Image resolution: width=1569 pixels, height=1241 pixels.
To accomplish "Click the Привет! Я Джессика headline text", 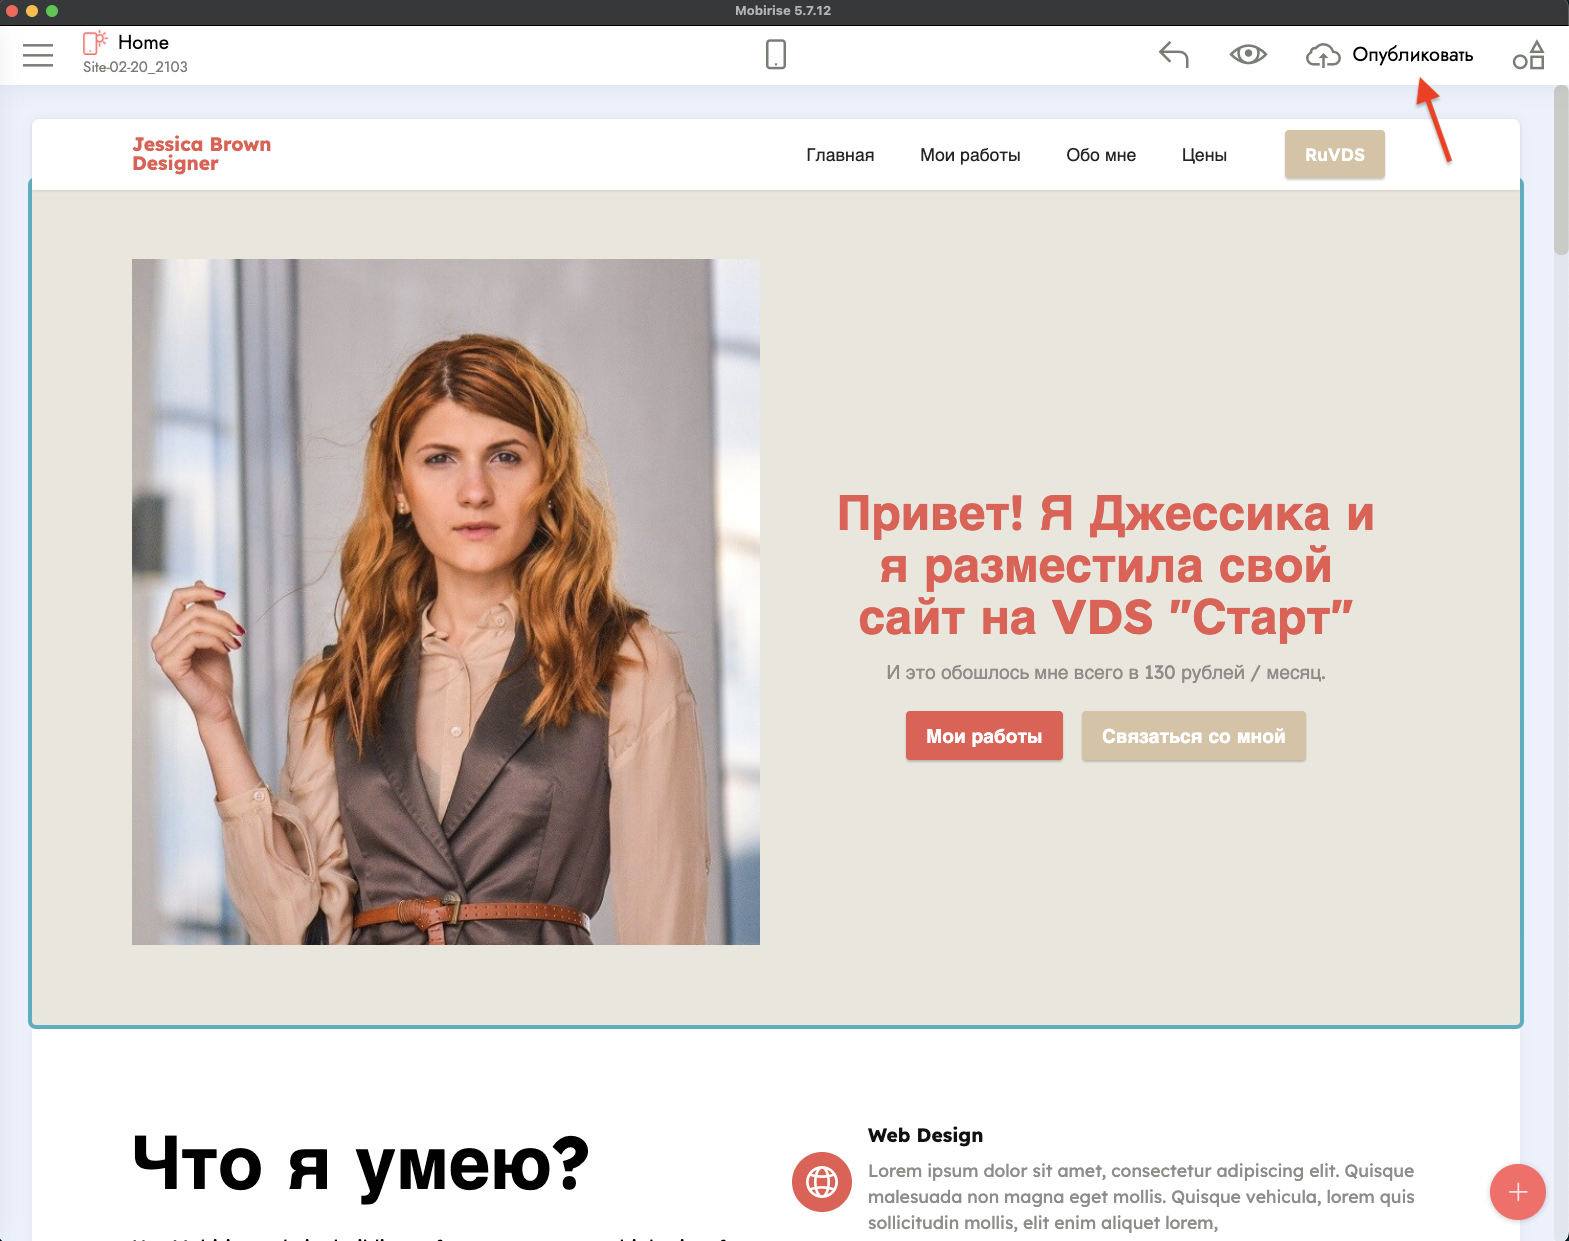I will point(1106,565).
